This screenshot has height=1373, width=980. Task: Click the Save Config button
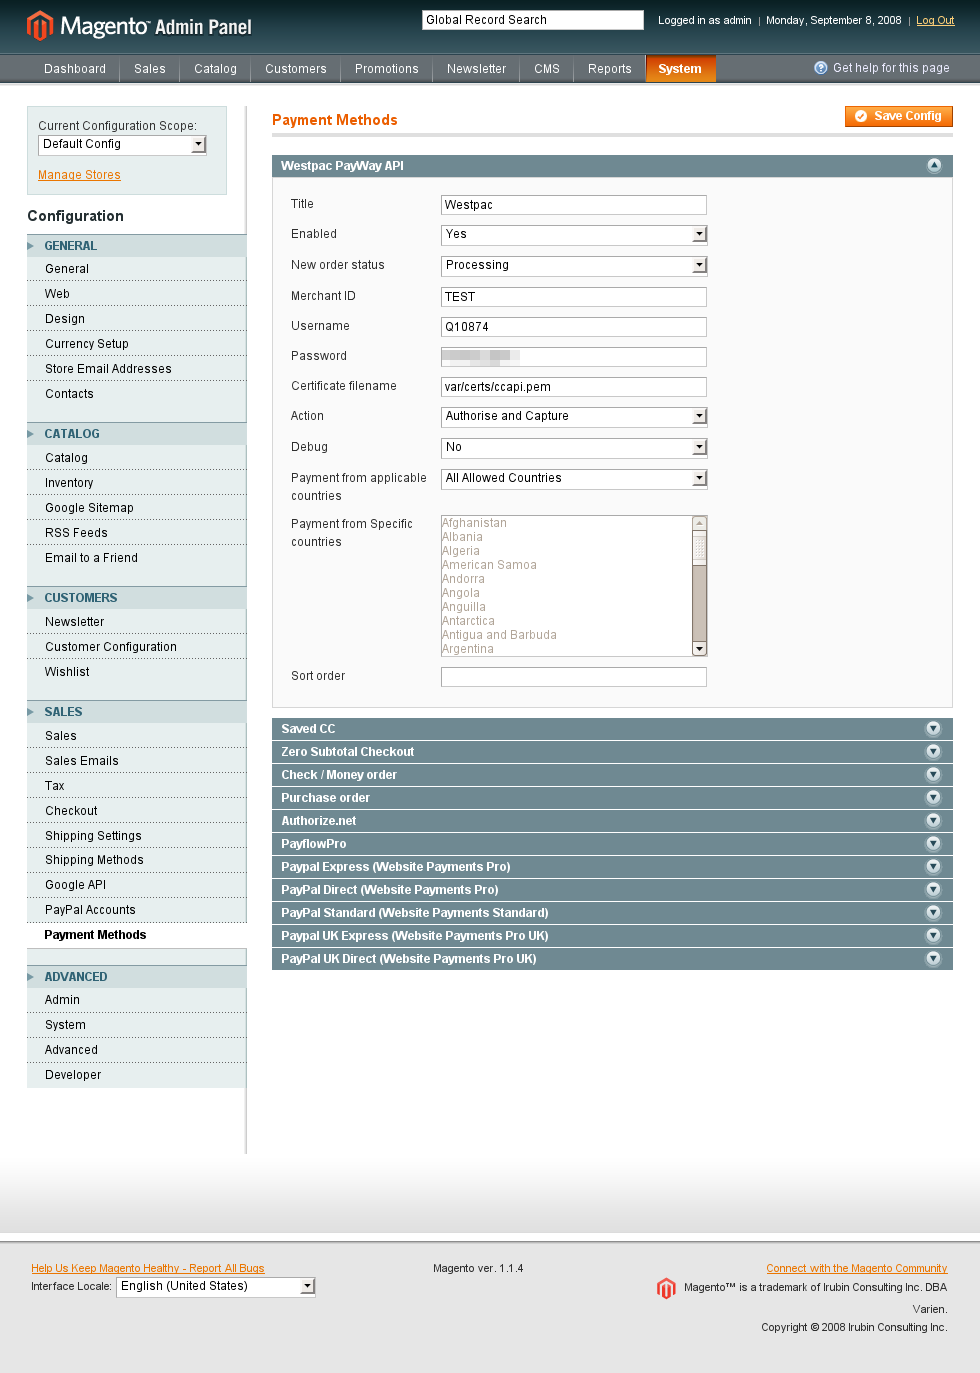pyautogui.click(x=899, y=116)
